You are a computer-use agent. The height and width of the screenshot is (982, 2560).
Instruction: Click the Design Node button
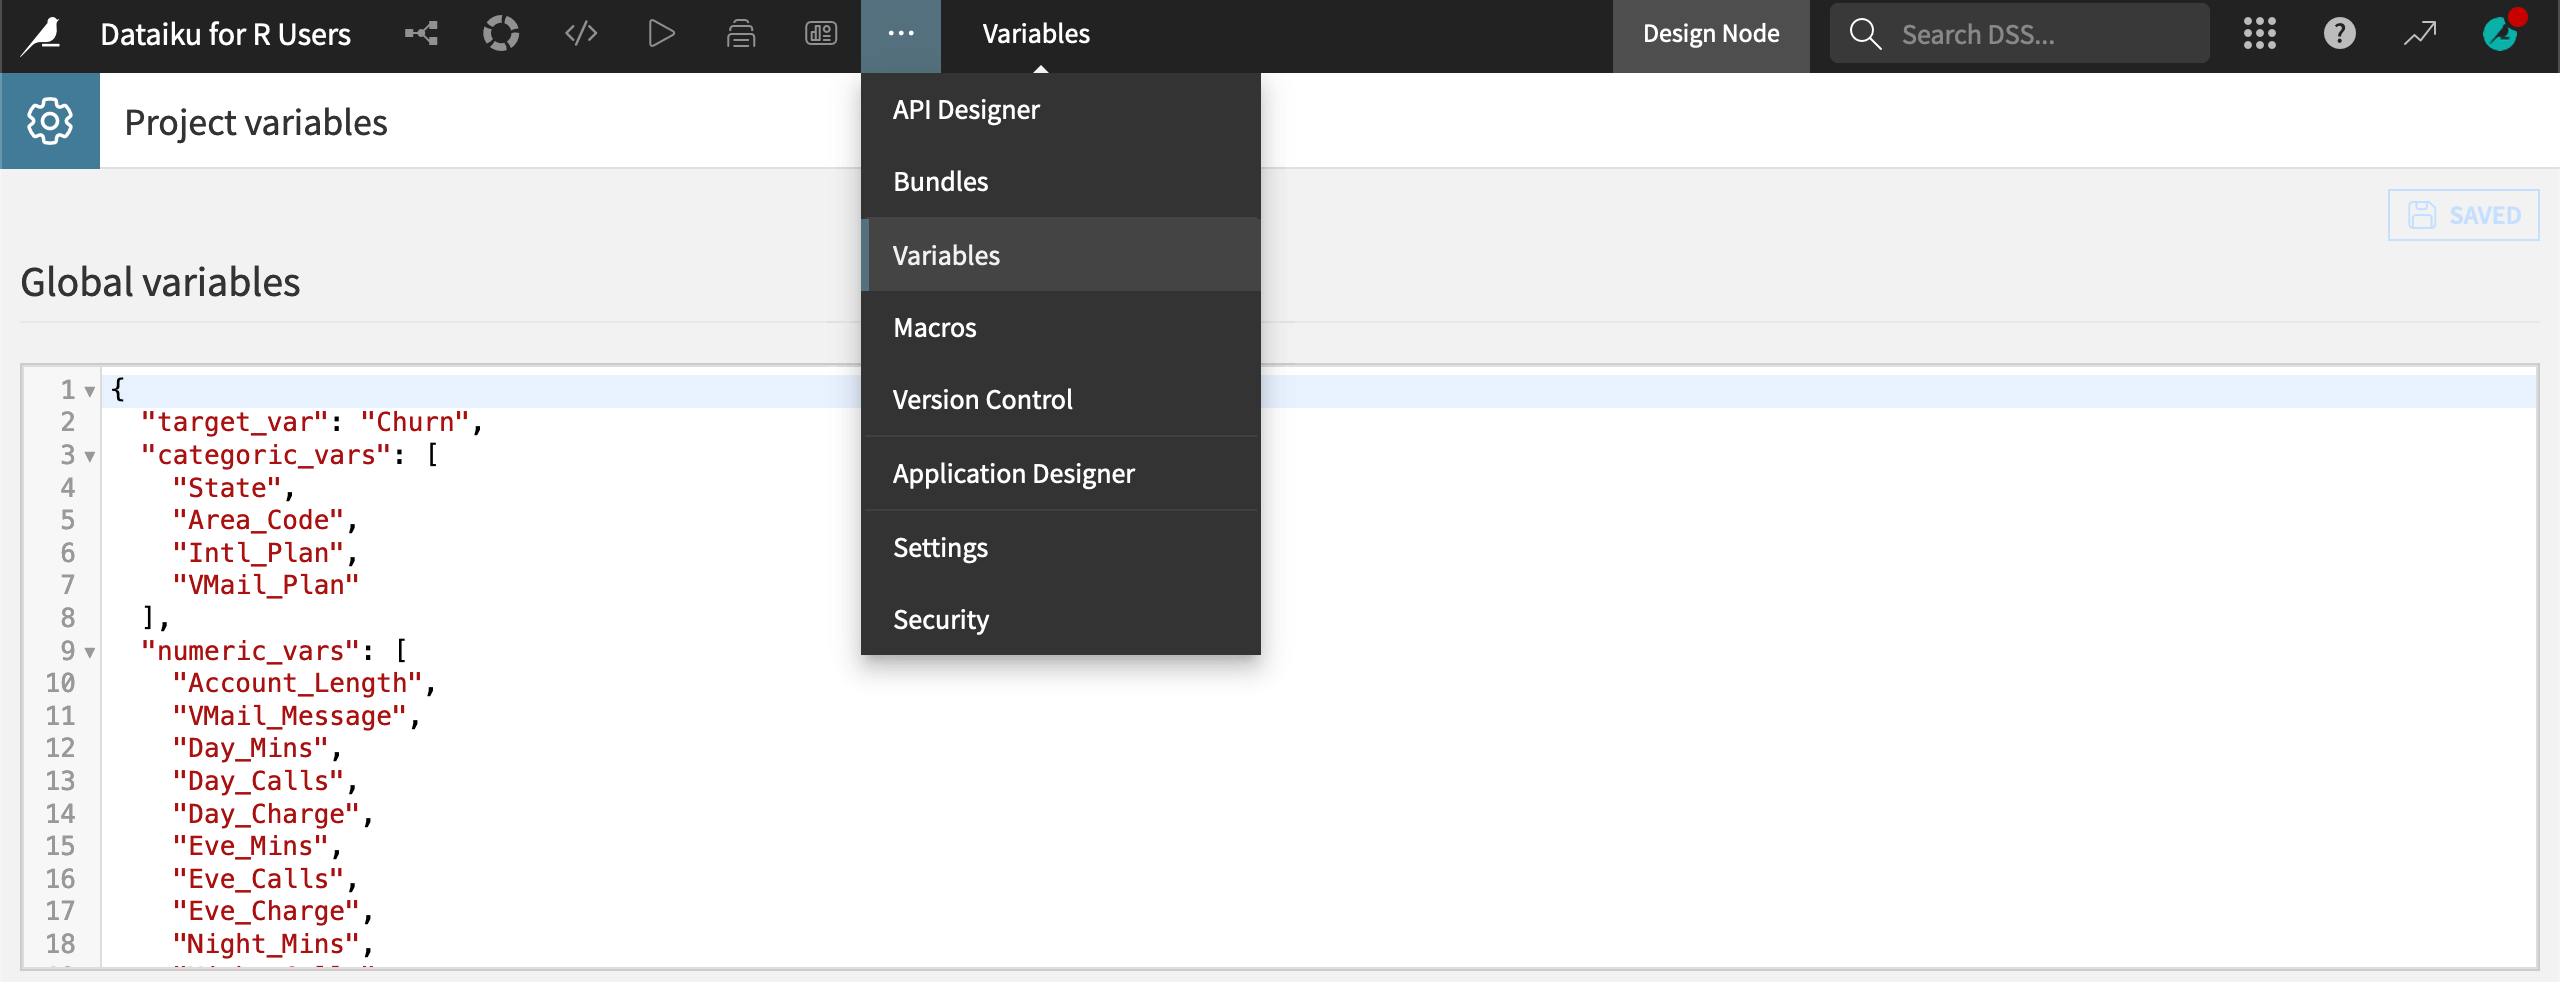(x=1710, y=33)
